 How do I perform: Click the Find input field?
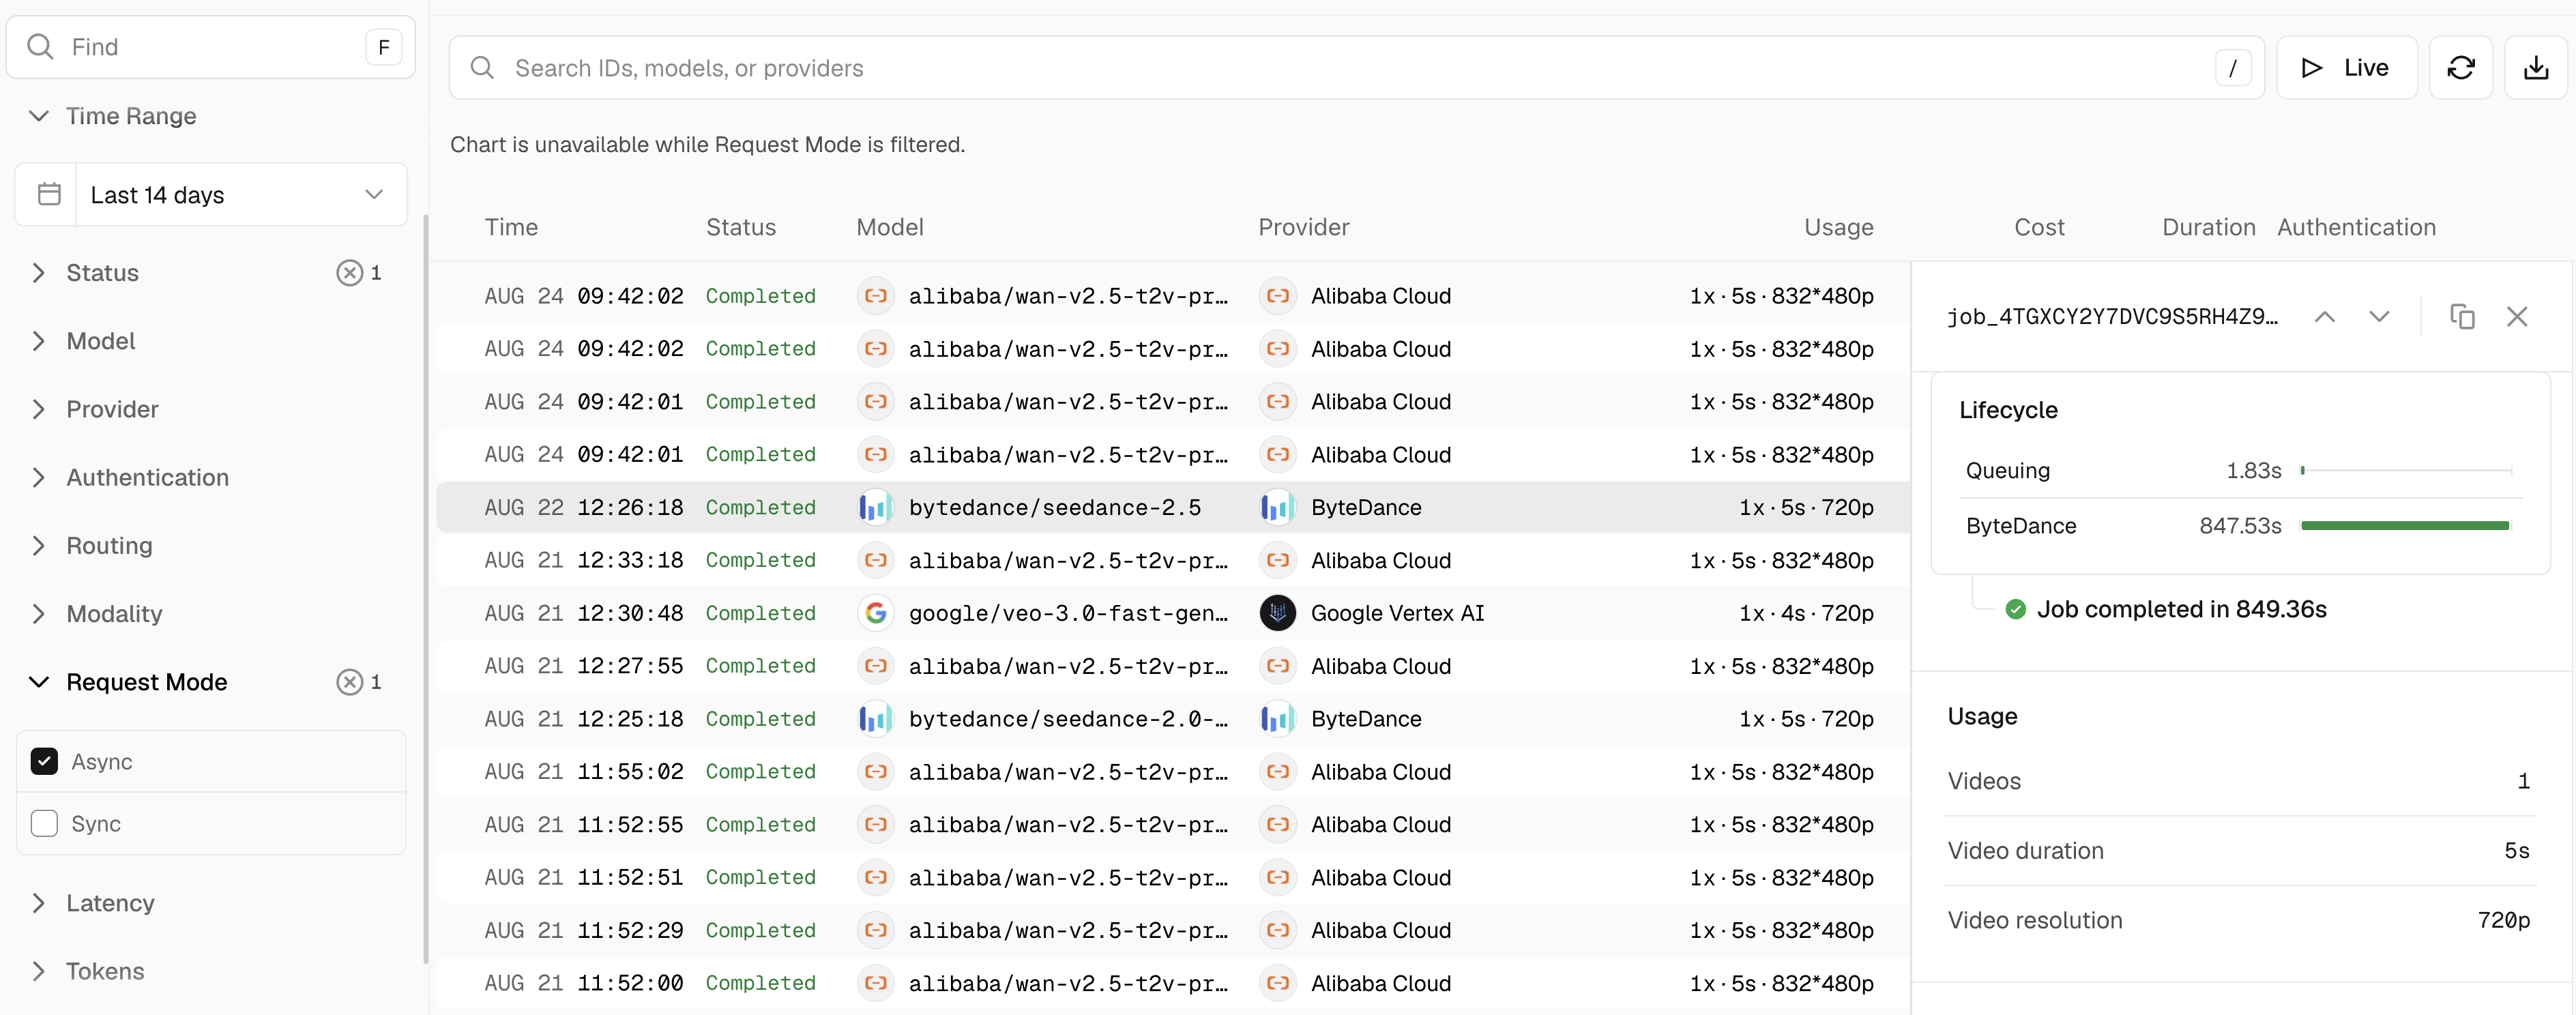pyautogui.click(x=211, y=47)
